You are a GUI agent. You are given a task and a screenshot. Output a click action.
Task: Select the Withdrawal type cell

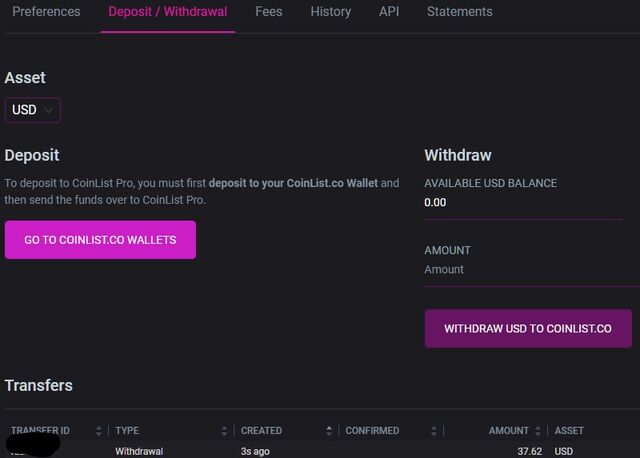tap(139, 451)
